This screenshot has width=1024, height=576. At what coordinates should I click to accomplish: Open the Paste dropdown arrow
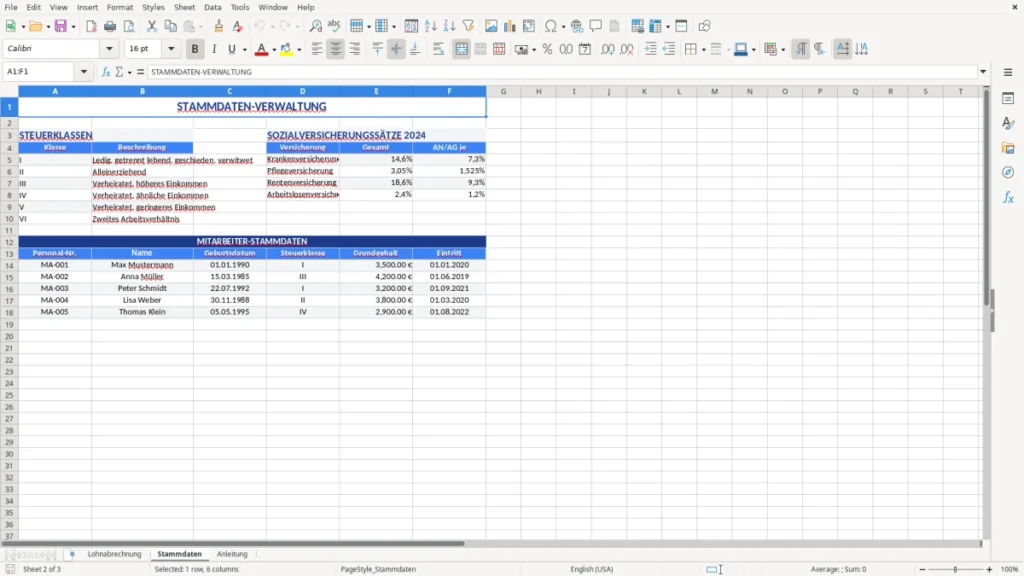201,27
